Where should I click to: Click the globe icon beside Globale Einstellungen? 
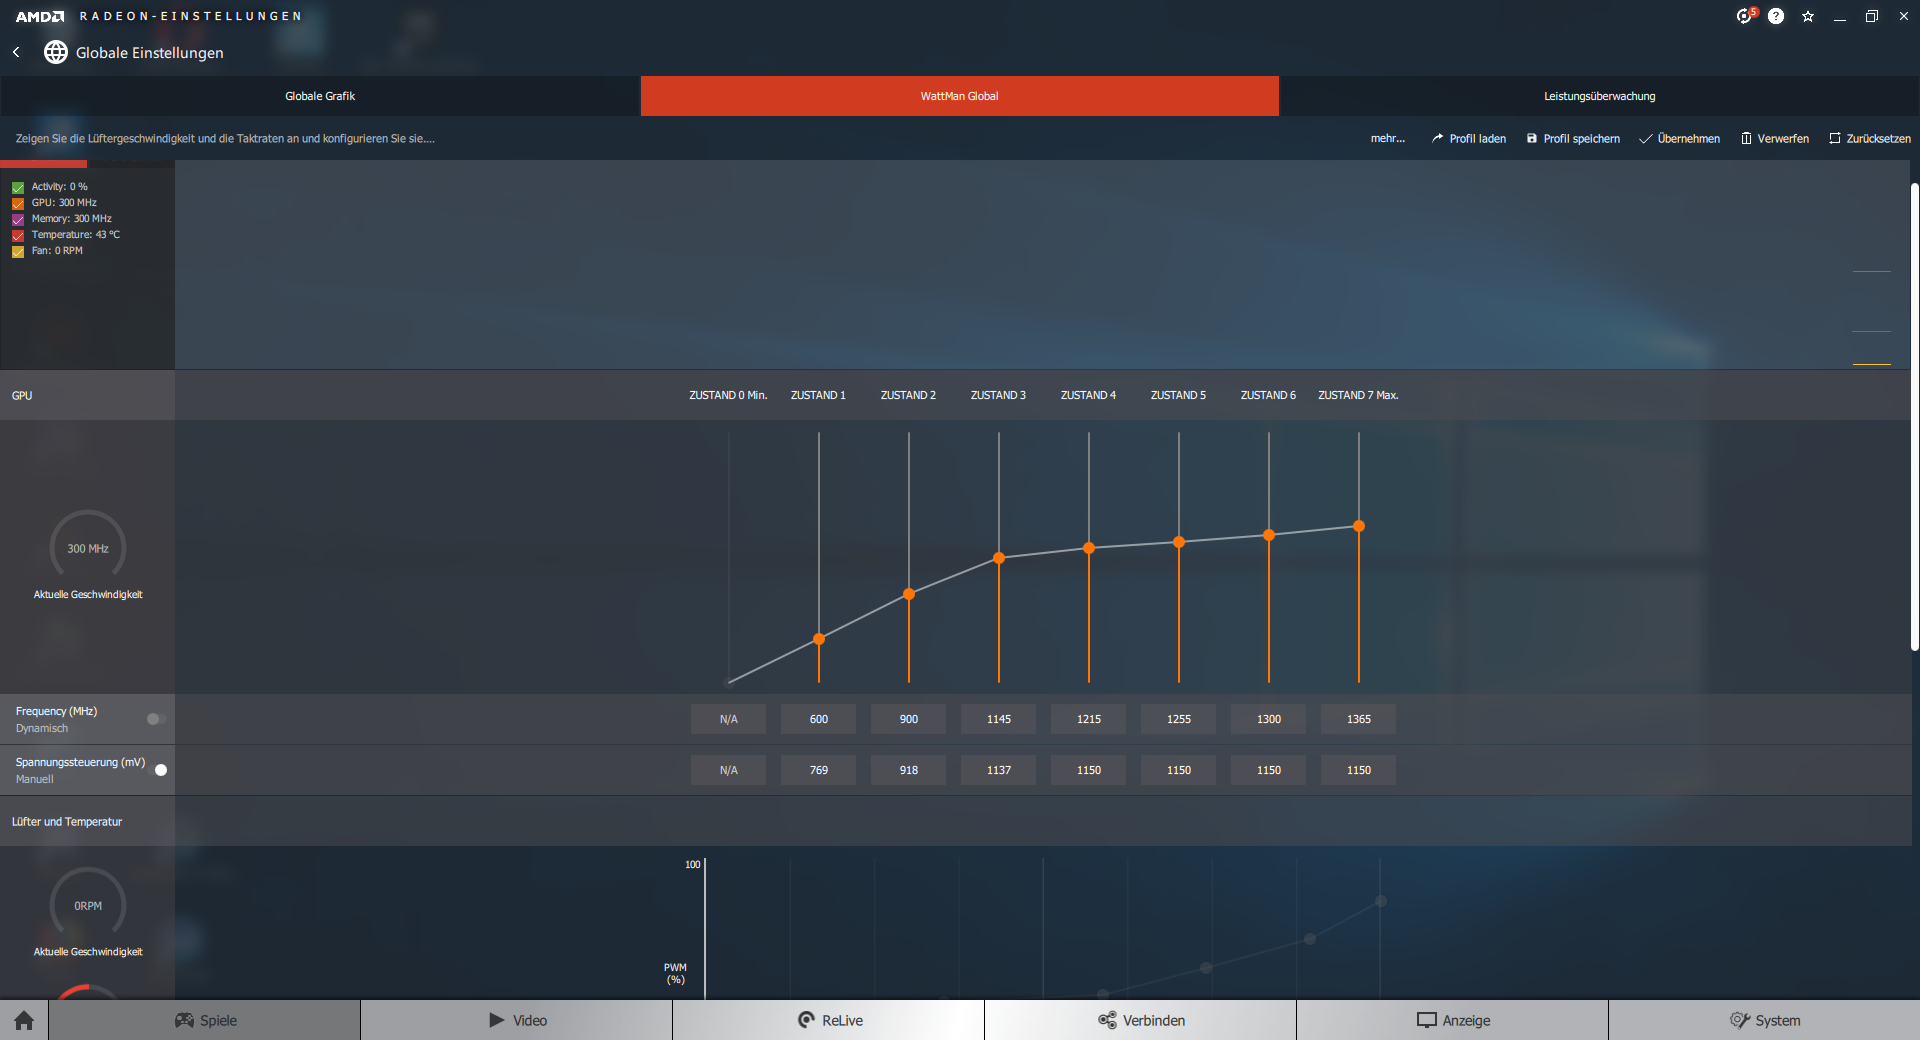click(x=56, y=52)
